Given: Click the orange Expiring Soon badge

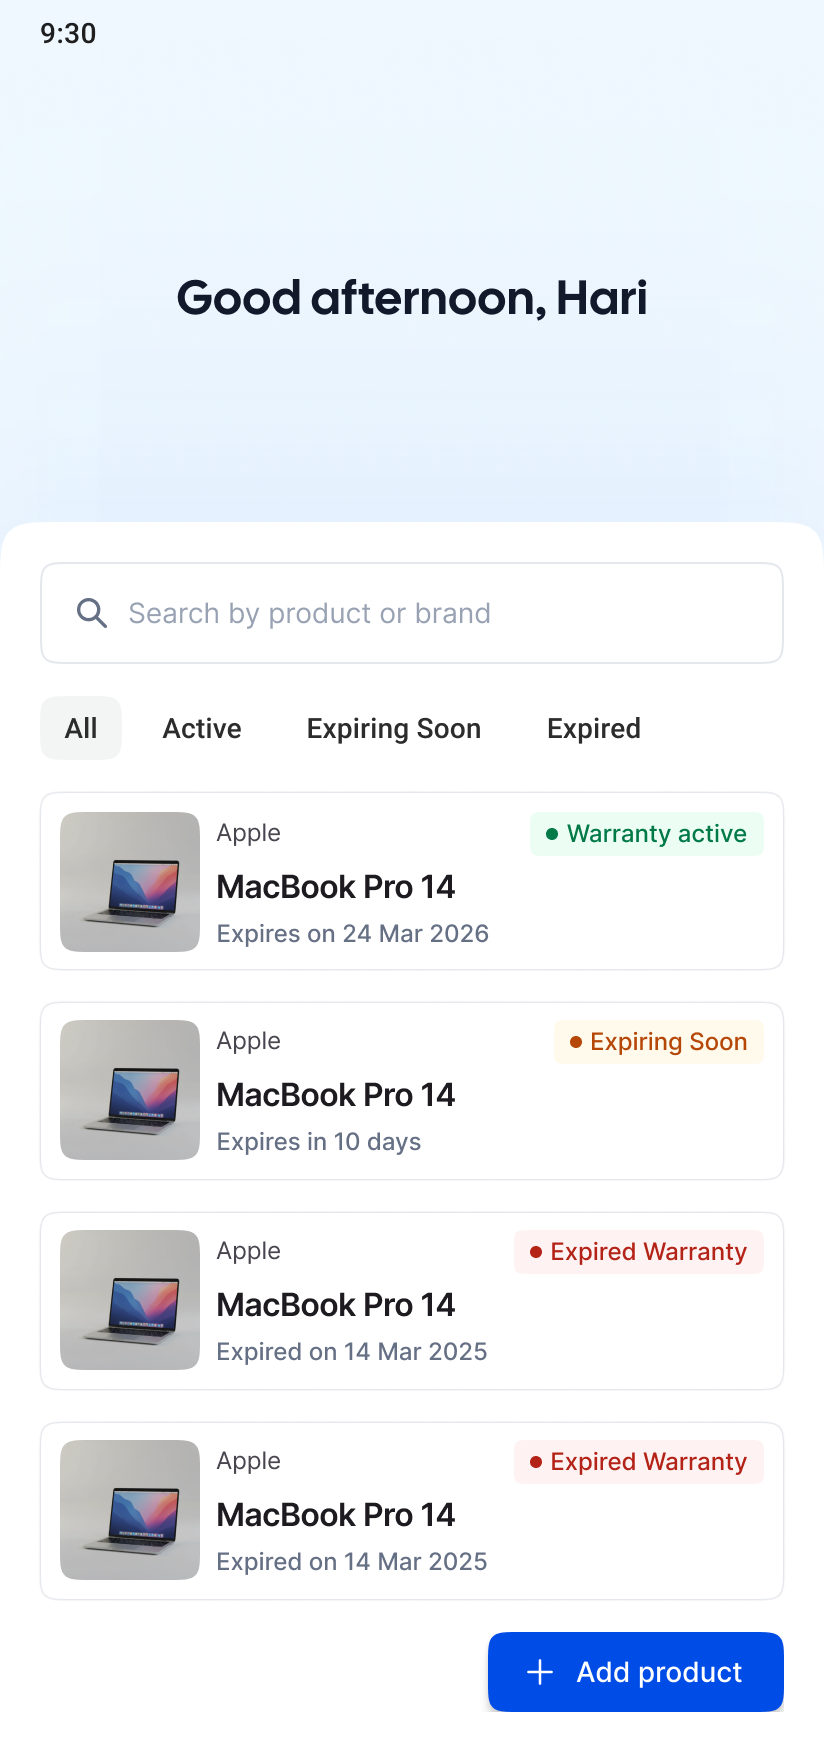Looking at the screenshot, I should (659, 1042).
